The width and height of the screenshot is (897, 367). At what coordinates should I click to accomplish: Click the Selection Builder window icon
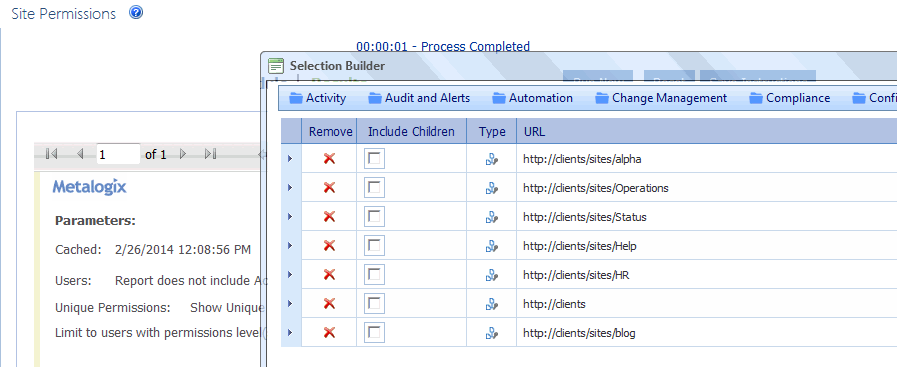click(x=276, y=66)
